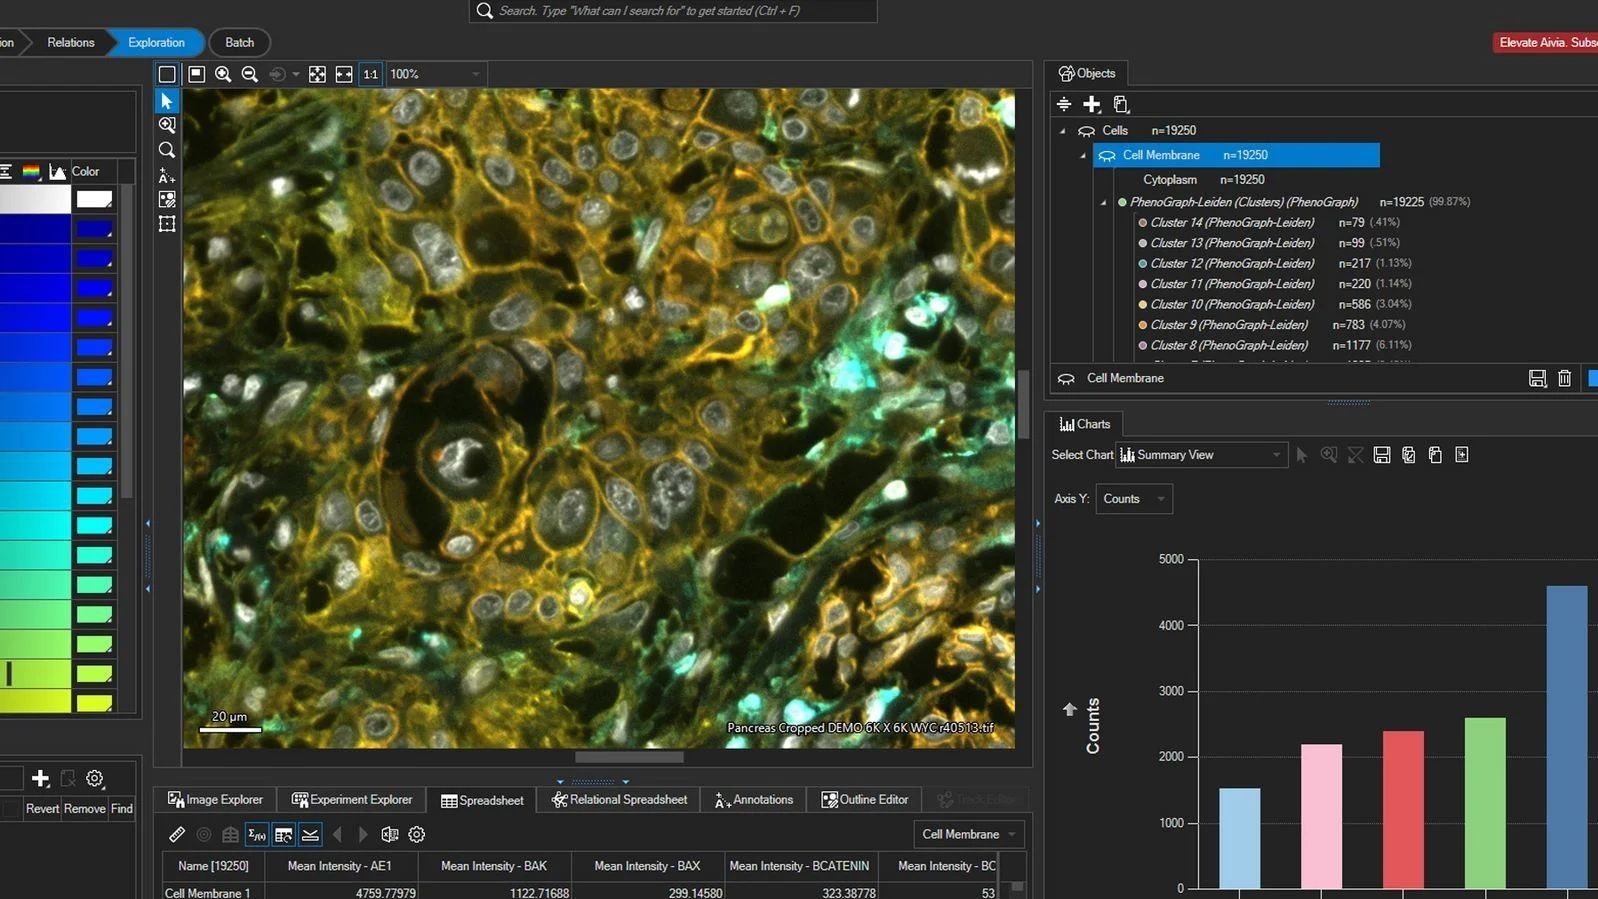Add a new object set with plus icon
The width and height of the screenshot is (1598, 899).
1092,104
